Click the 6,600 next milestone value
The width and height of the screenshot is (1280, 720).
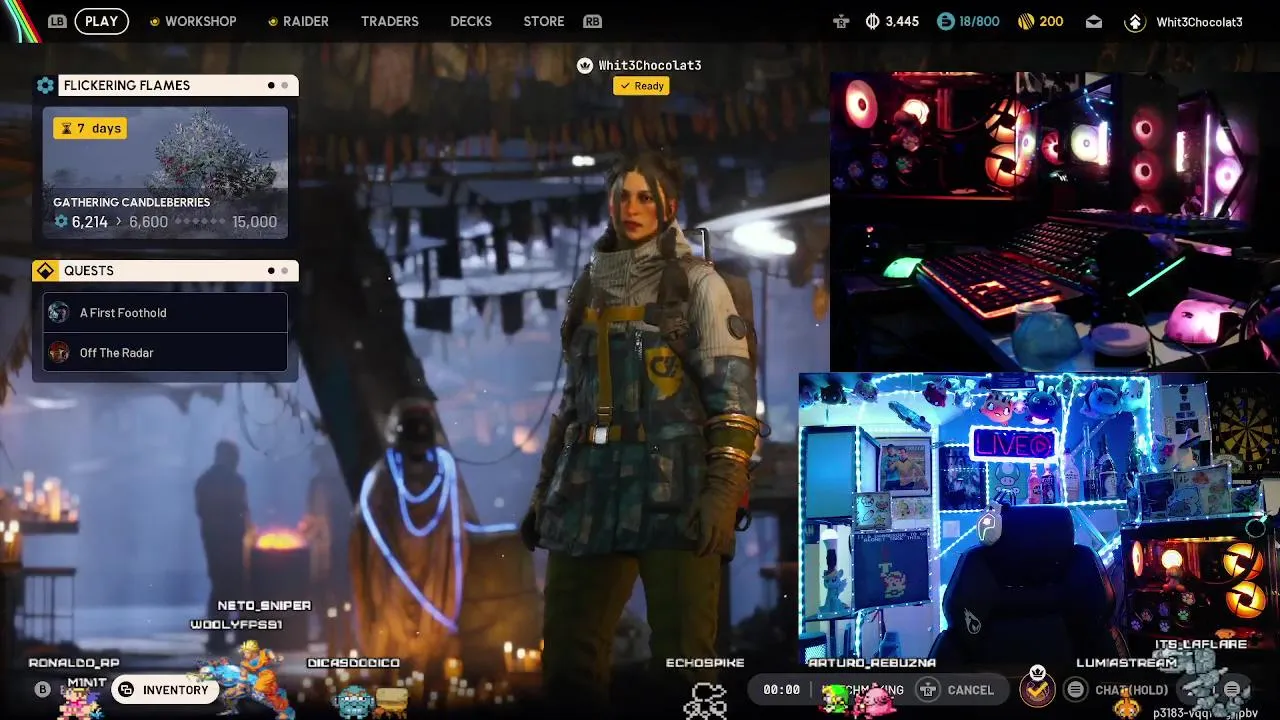148,222
